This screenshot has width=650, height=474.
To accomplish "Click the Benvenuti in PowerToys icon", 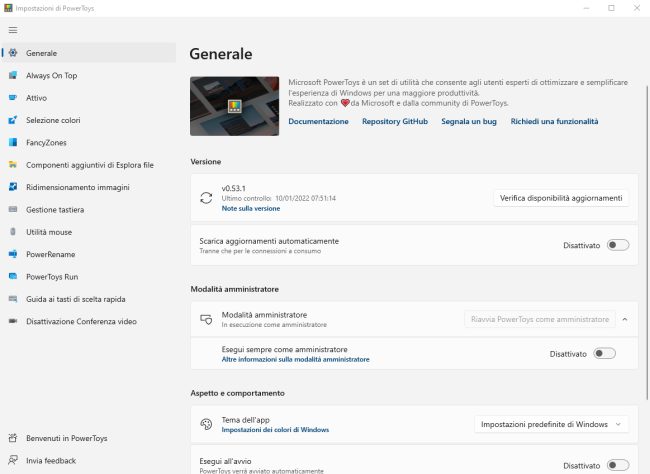I will 13,438.
